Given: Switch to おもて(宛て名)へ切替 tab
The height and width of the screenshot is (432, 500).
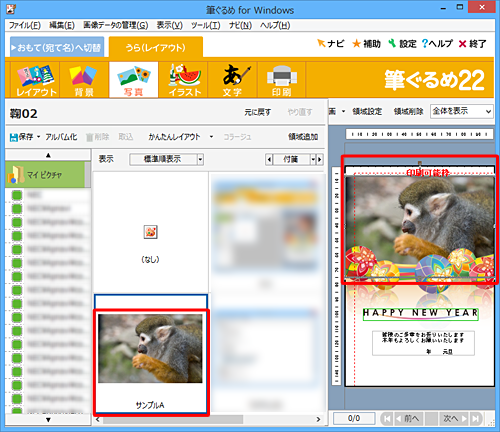Looking at the screenshot, I should tap(57, 47).
